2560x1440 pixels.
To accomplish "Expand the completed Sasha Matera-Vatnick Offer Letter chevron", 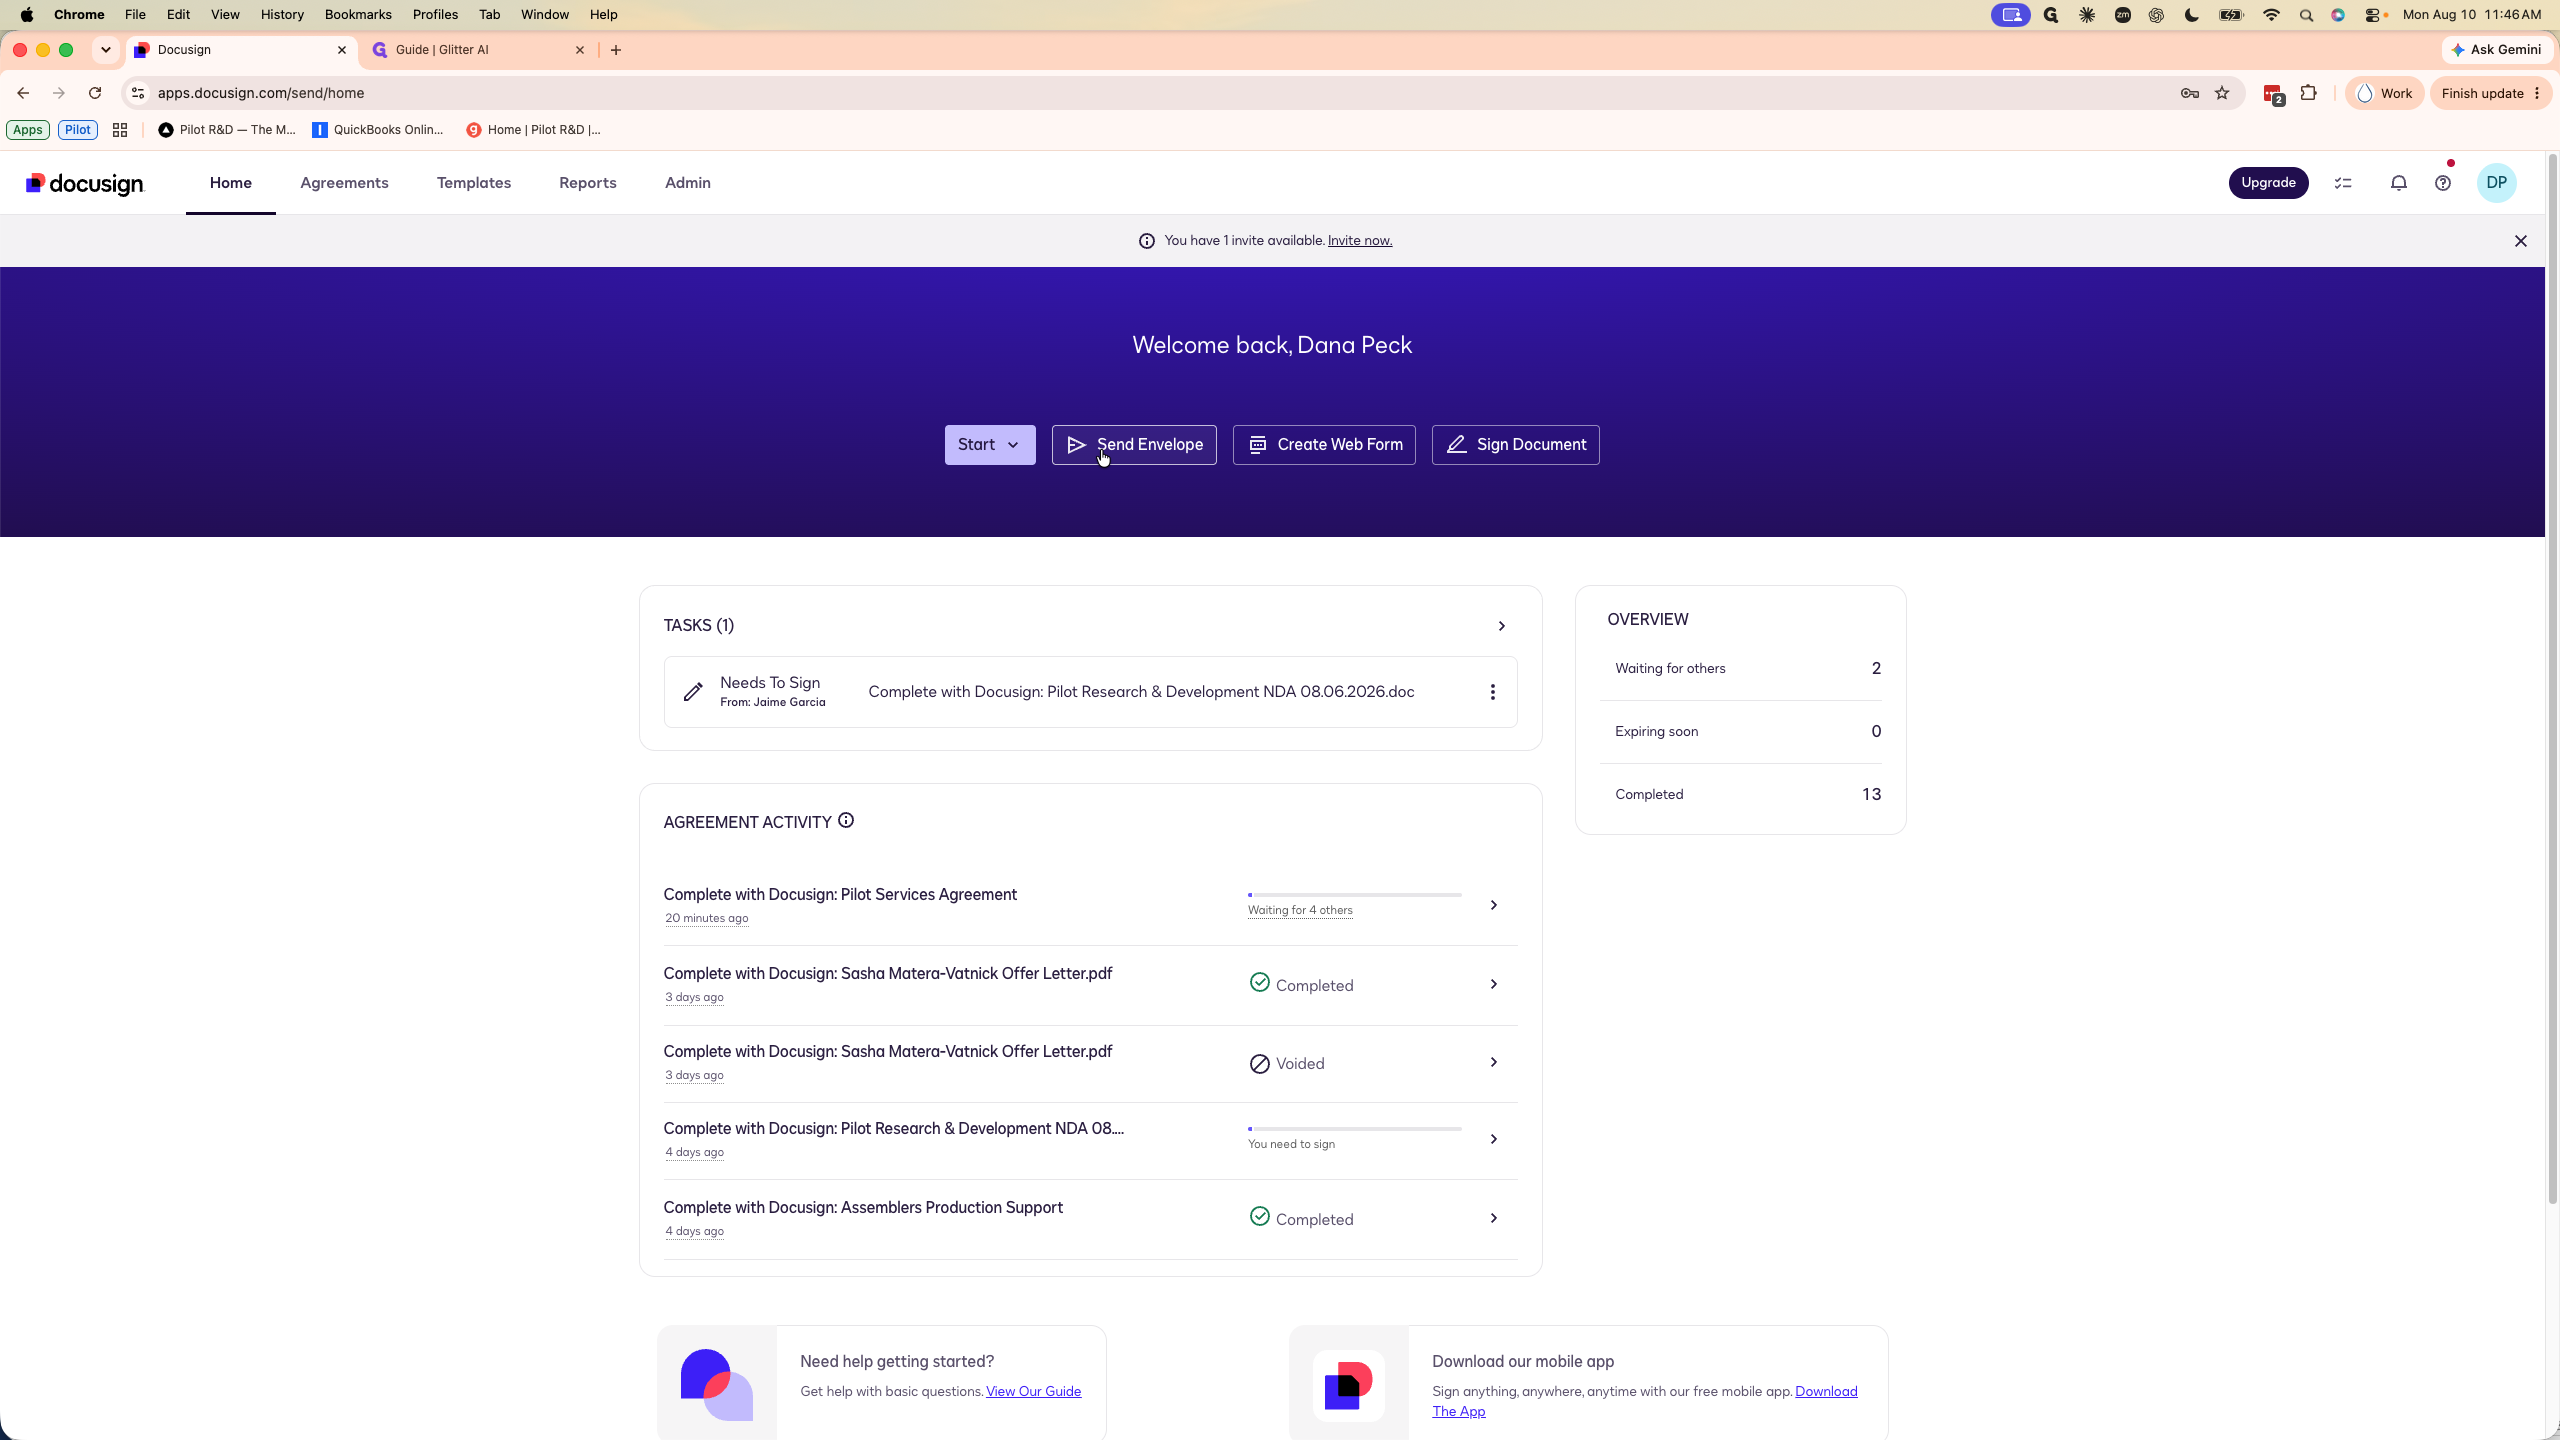I will 1494,984.
